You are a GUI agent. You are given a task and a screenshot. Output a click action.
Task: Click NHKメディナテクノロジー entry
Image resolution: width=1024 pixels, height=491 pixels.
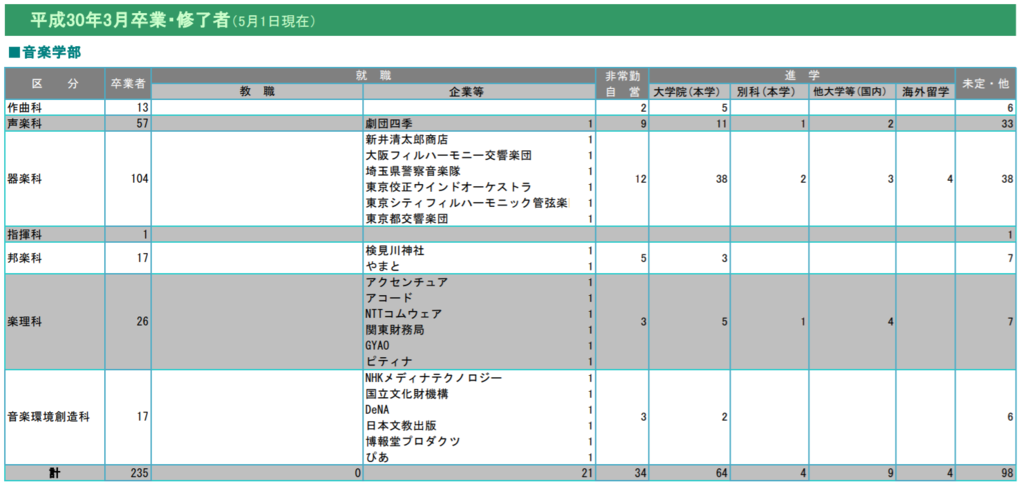click(434, 377)
